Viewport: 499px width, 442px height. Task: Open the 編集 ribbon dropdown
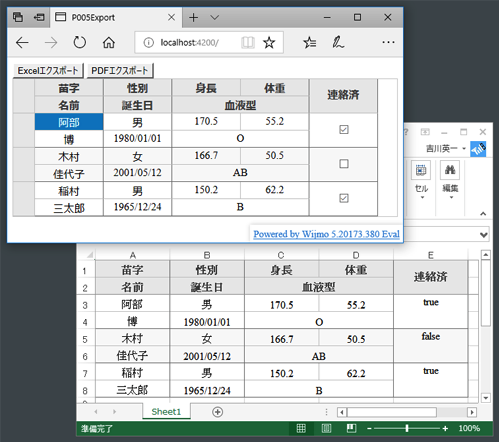(x=450, y=181)
